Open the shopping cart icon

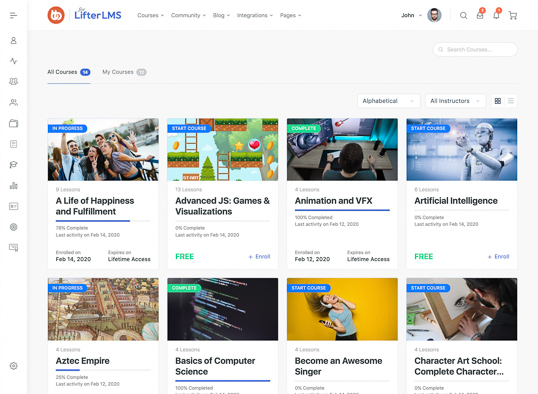[x=513, y=15]
